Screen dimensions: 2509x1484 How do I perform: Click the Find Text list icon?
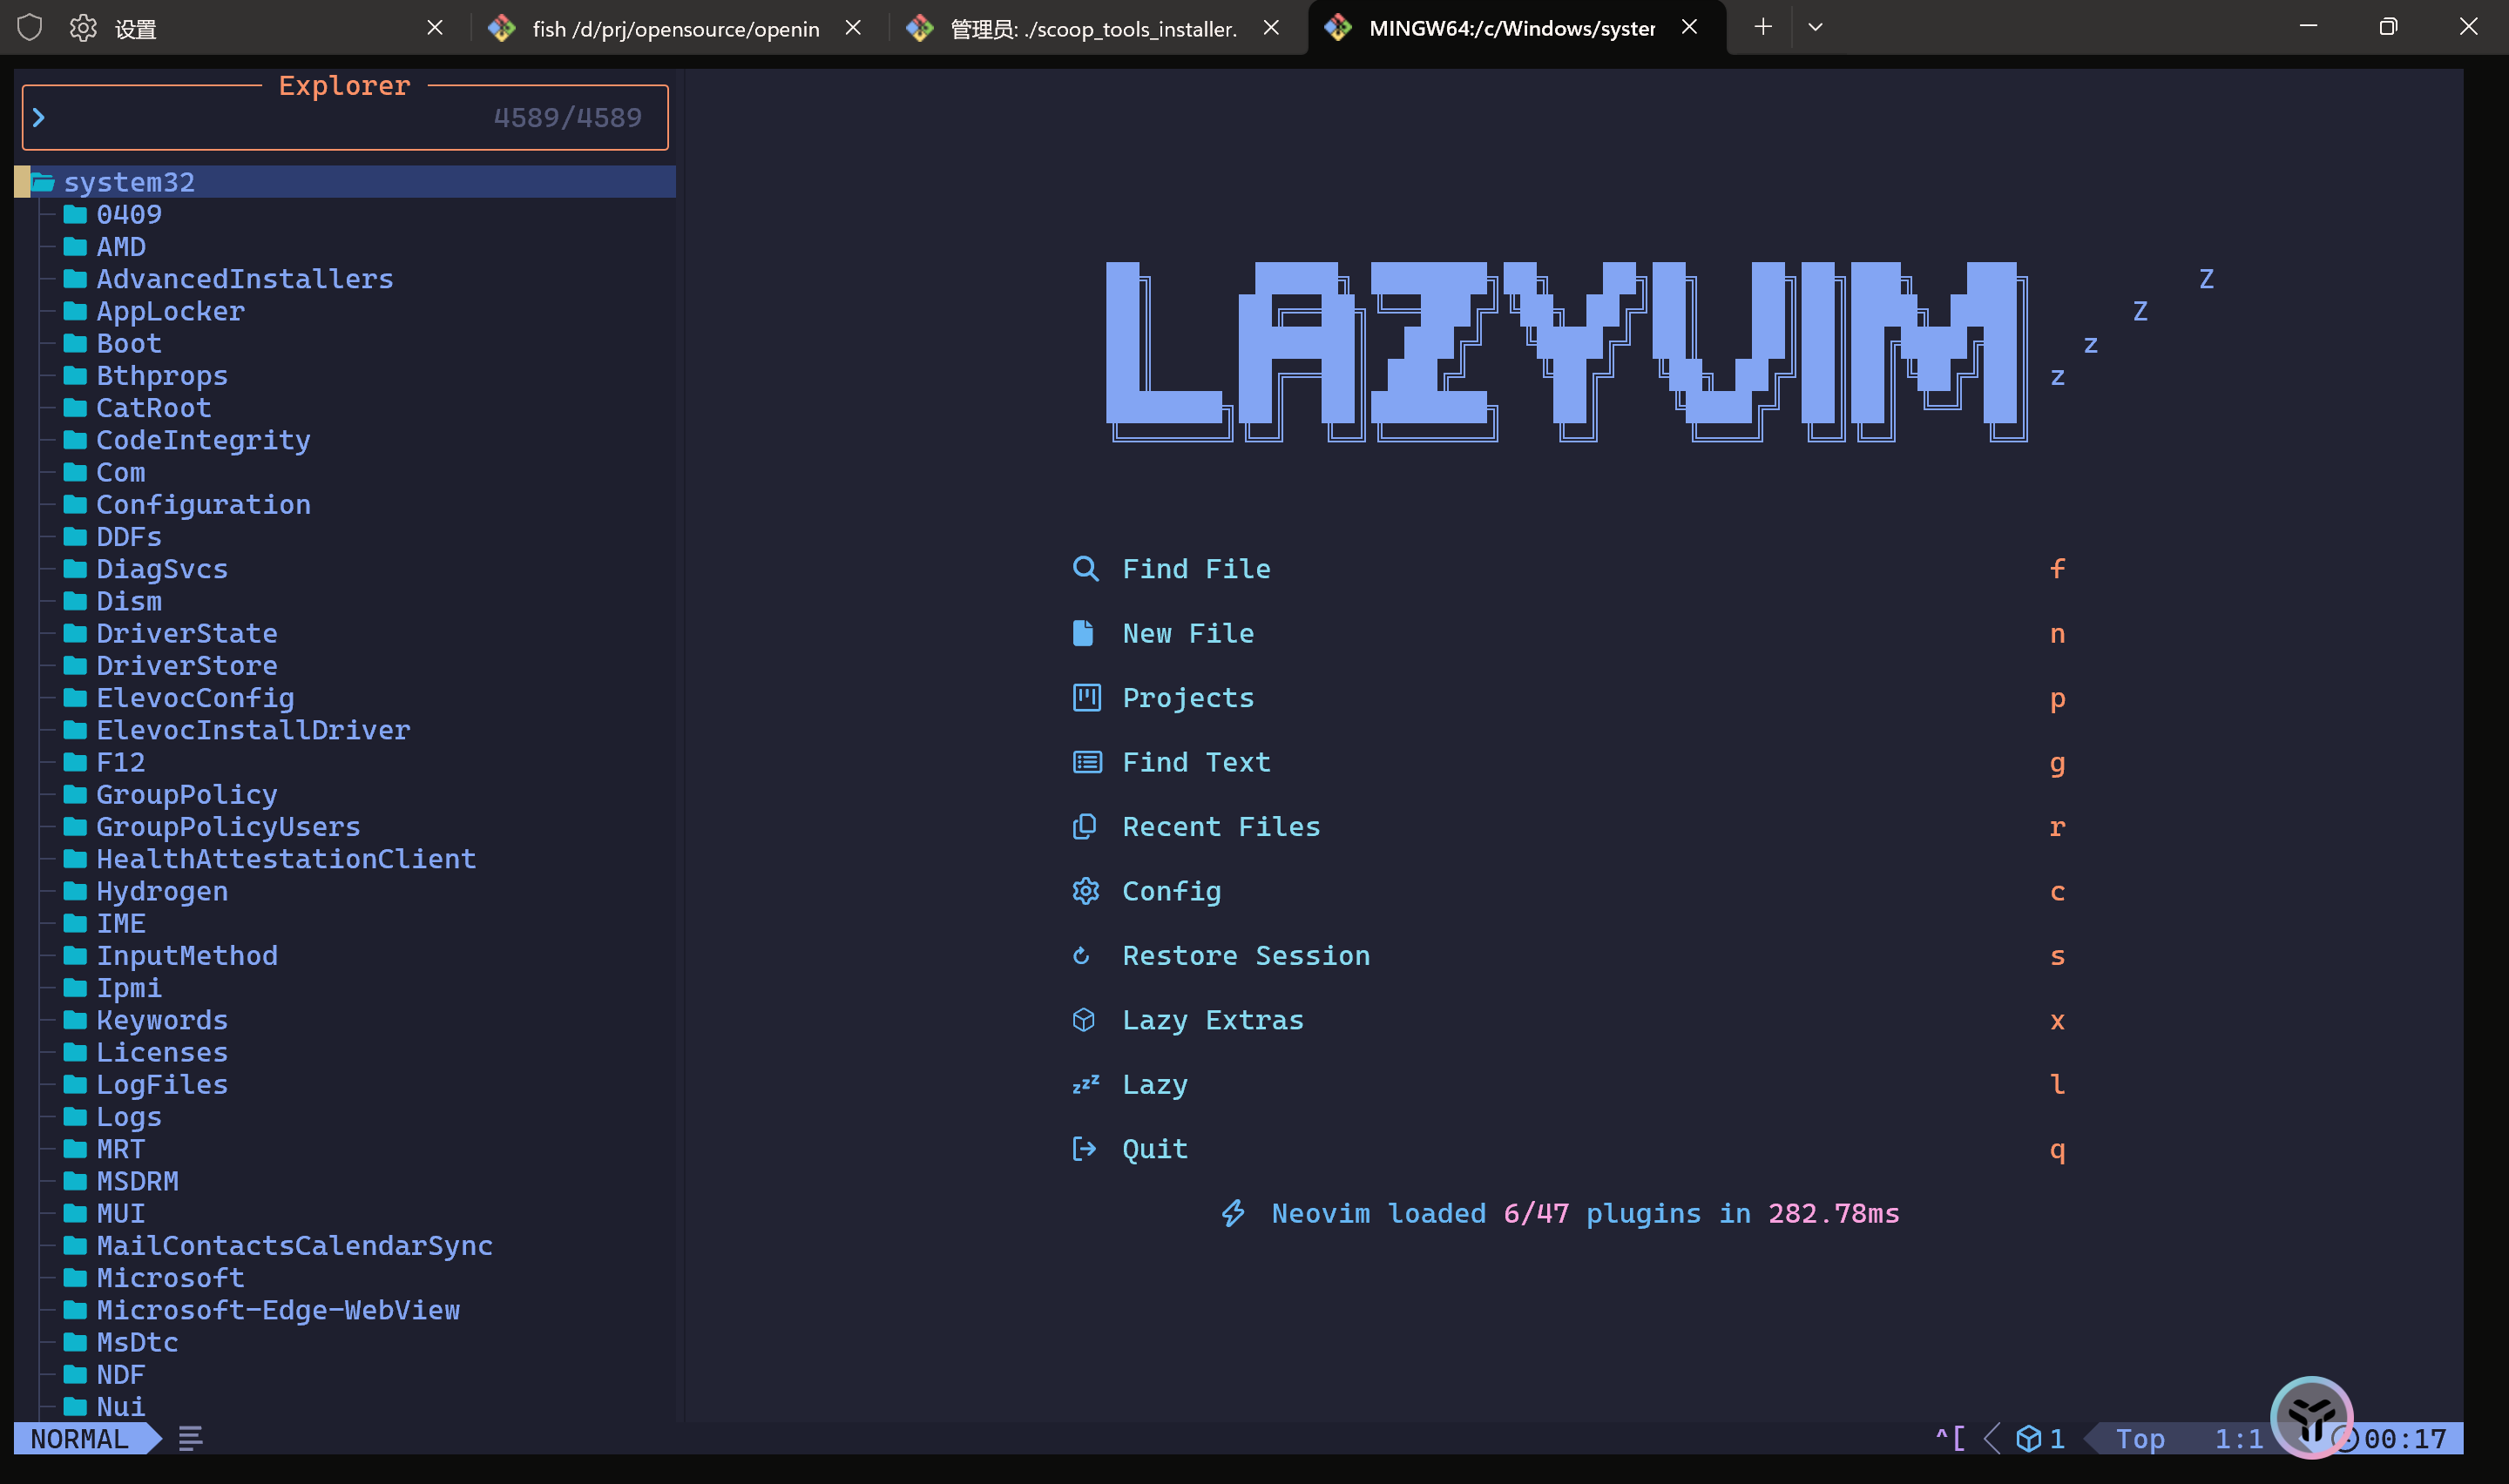1086,762
